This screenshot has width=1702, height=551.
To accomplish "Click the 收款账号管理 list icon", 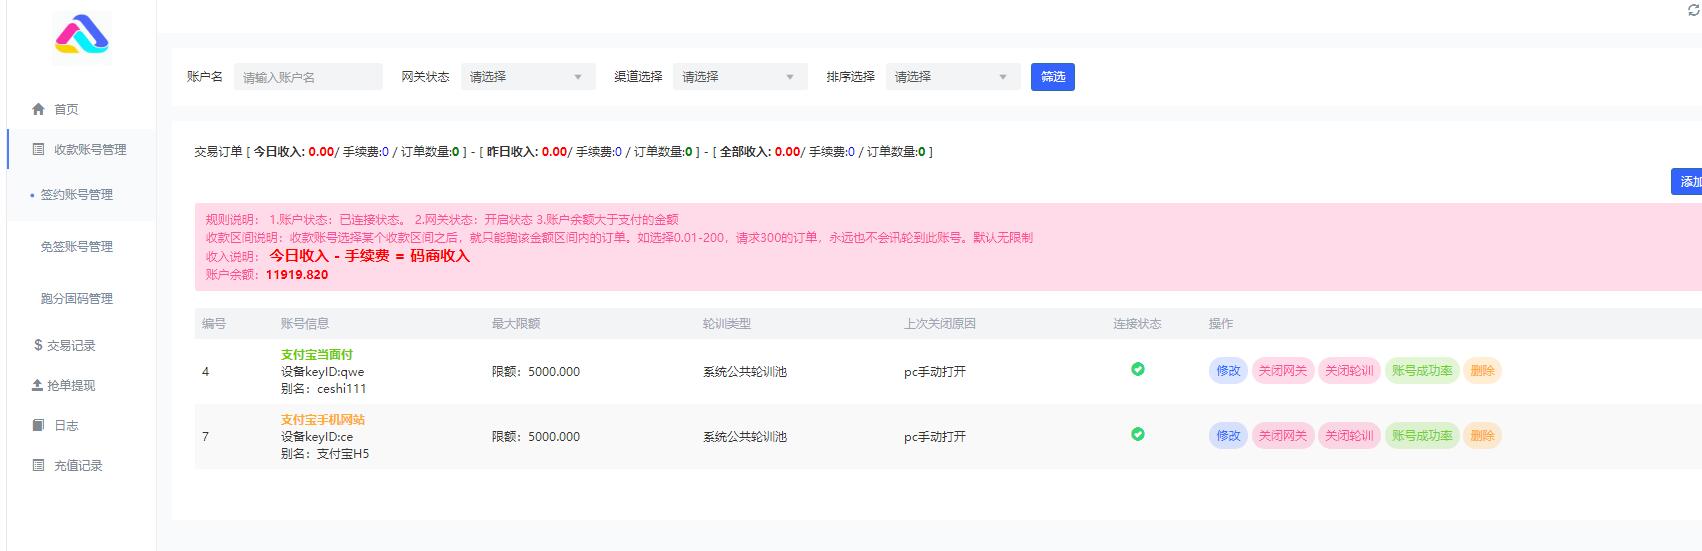I will [38, 149].
